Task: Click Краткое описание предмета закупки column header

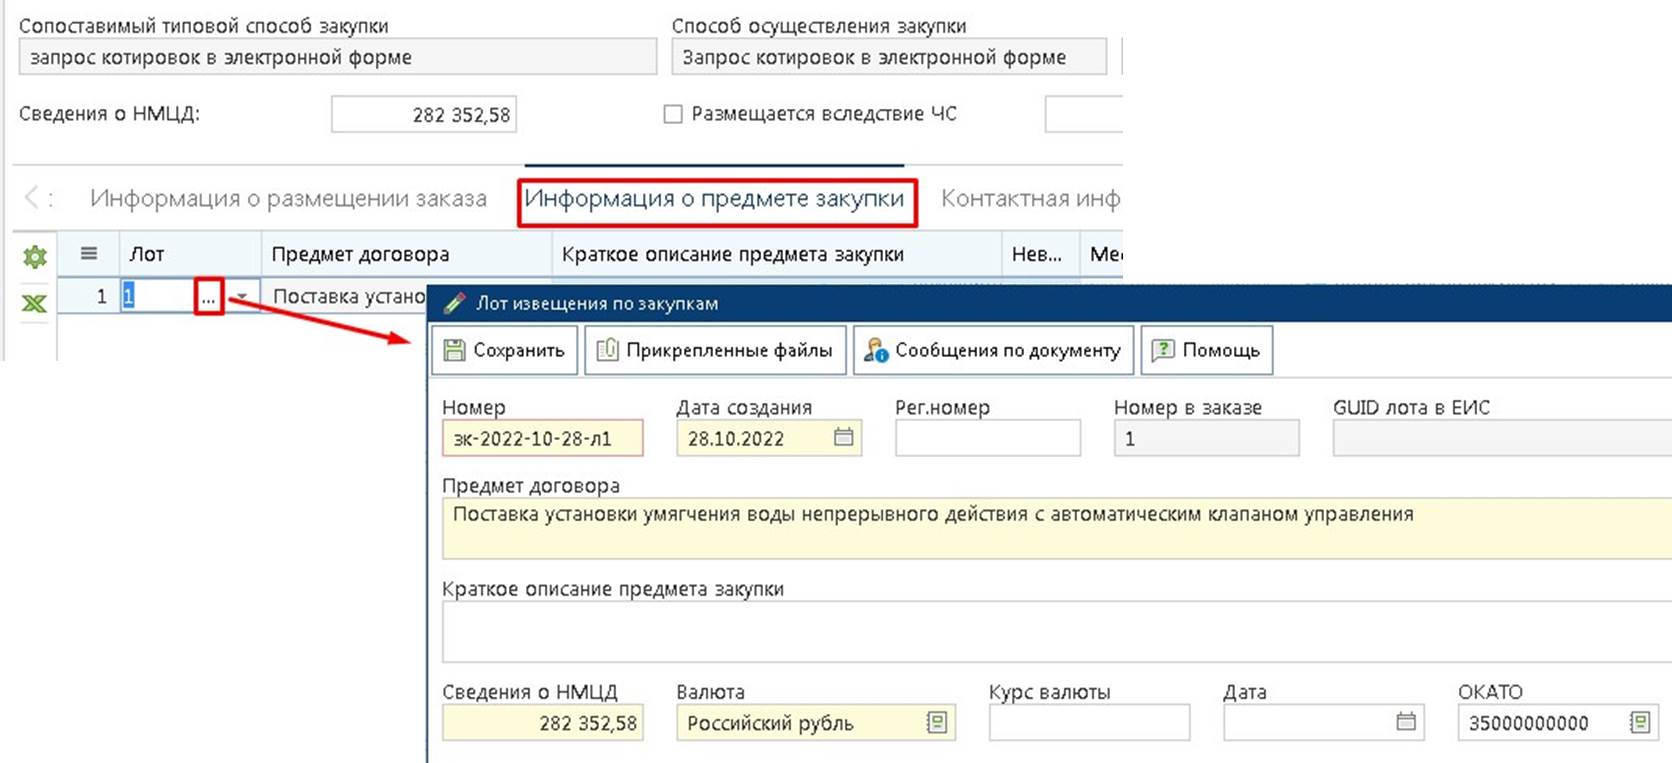Action: [777, 254]
